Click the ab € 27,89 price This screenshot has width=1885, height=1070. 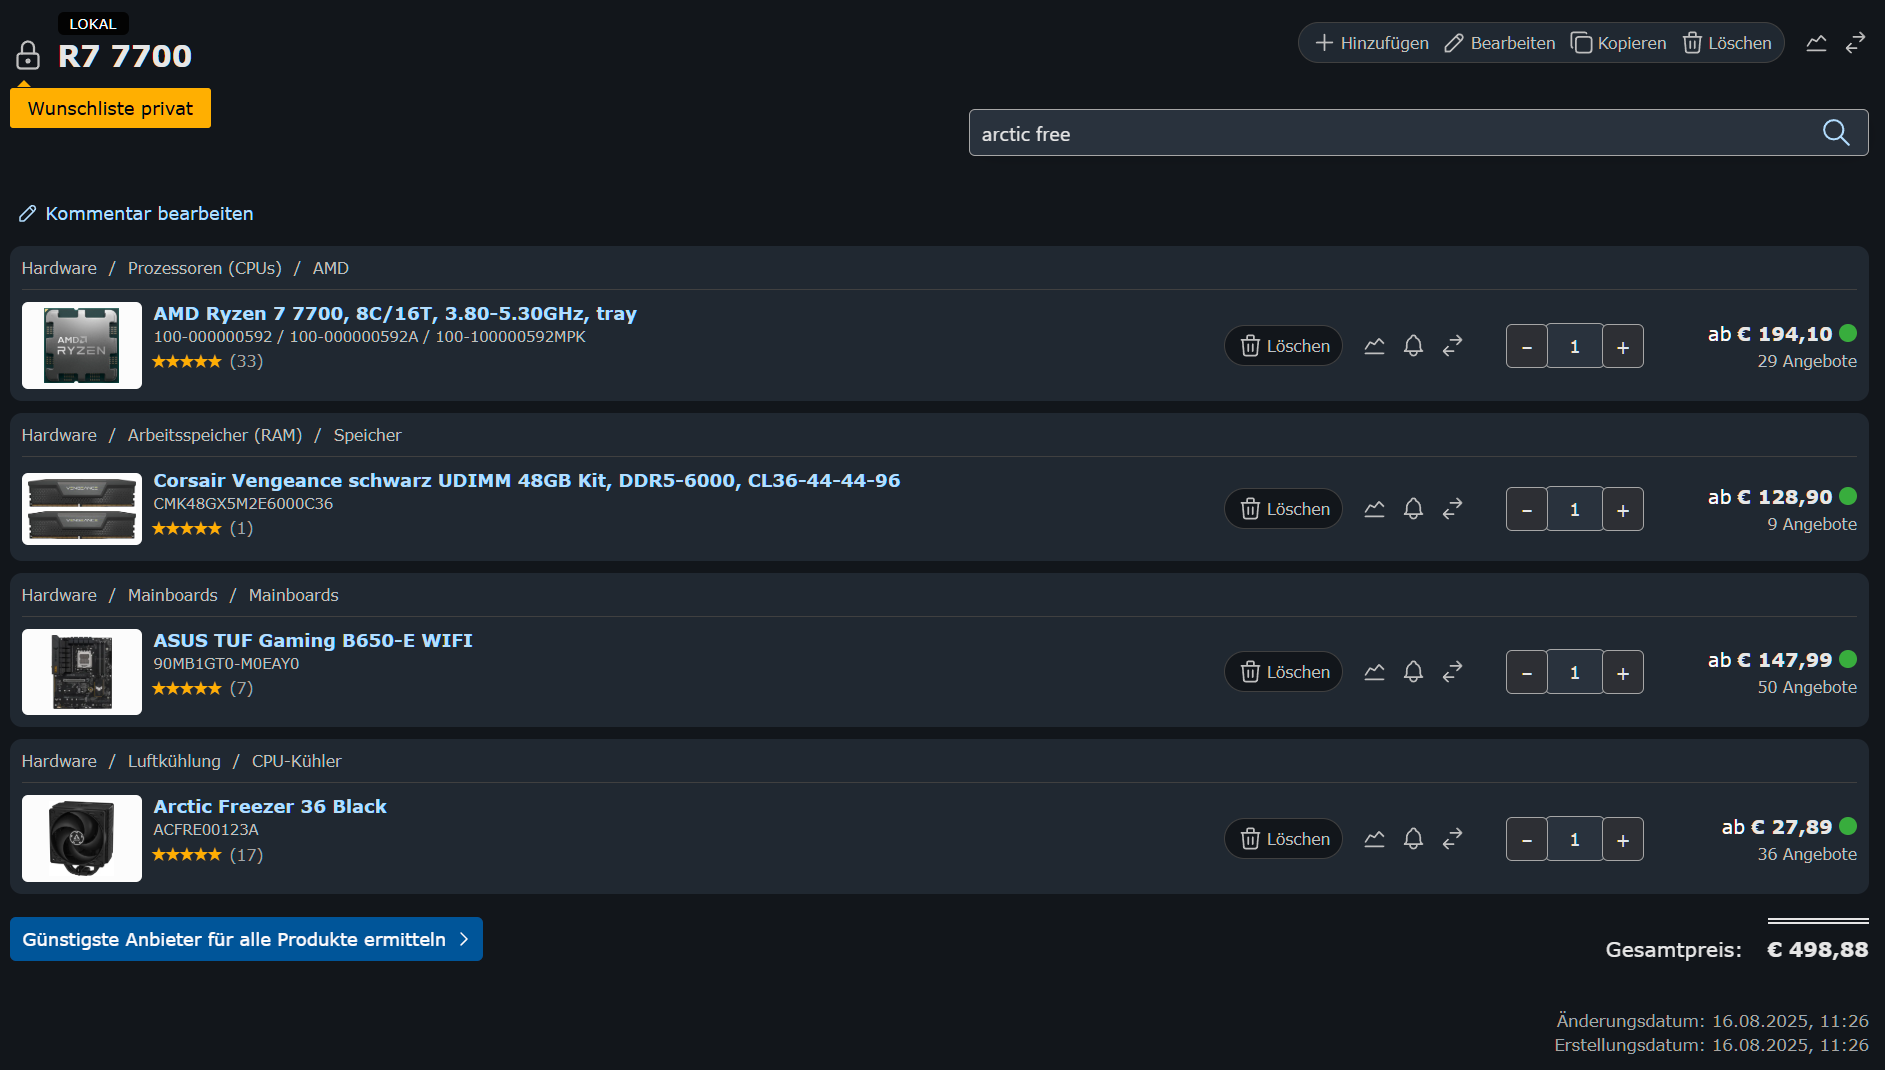pyautogui.click(x=1777, y=827)
